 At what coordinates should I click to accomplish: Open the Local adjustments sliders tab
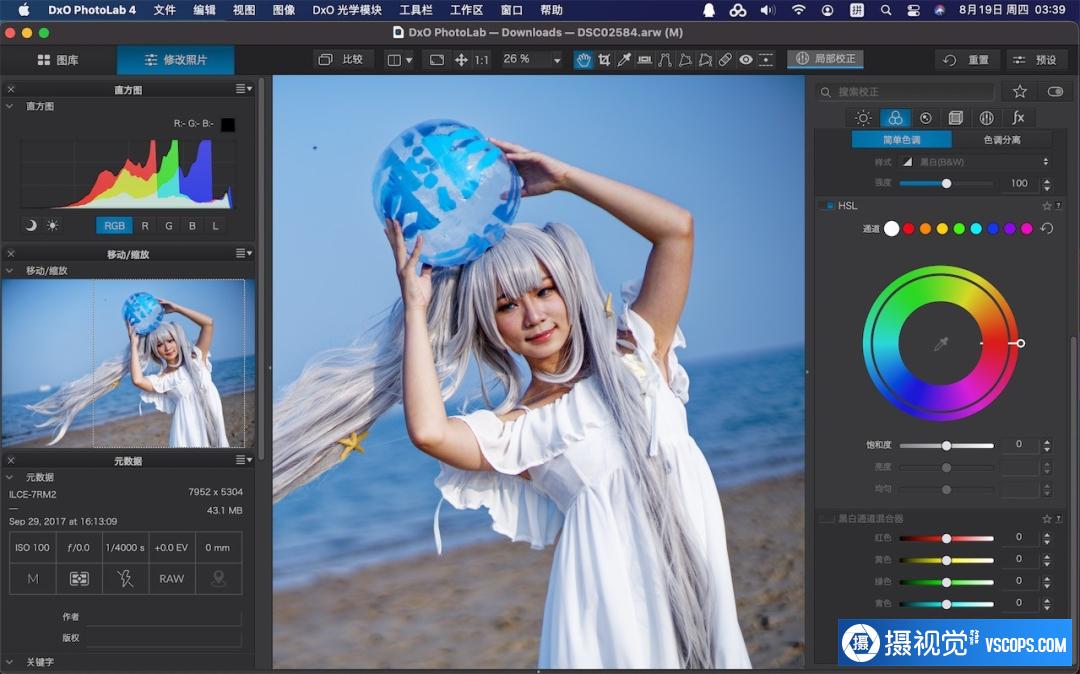(986, 118)
